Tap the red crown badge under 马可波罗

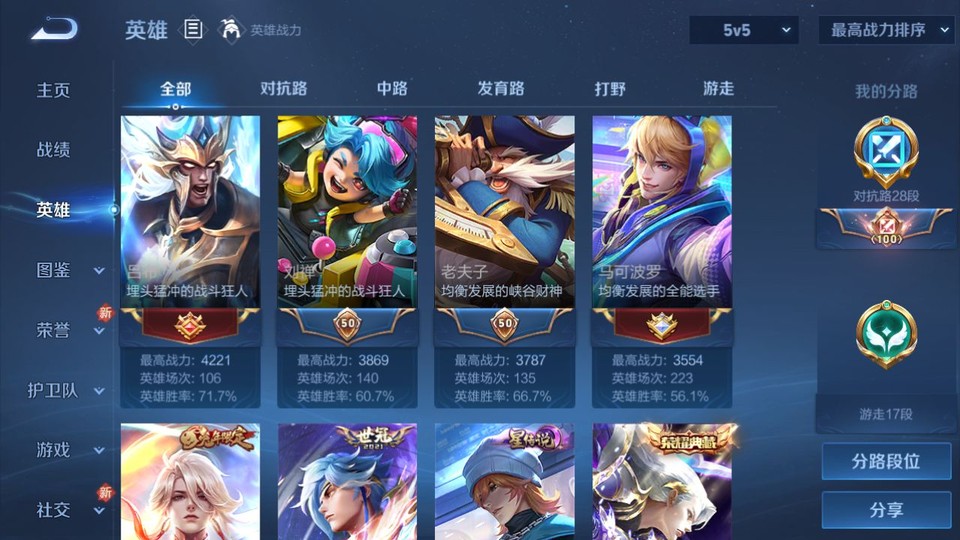click(x=662, y=324)
